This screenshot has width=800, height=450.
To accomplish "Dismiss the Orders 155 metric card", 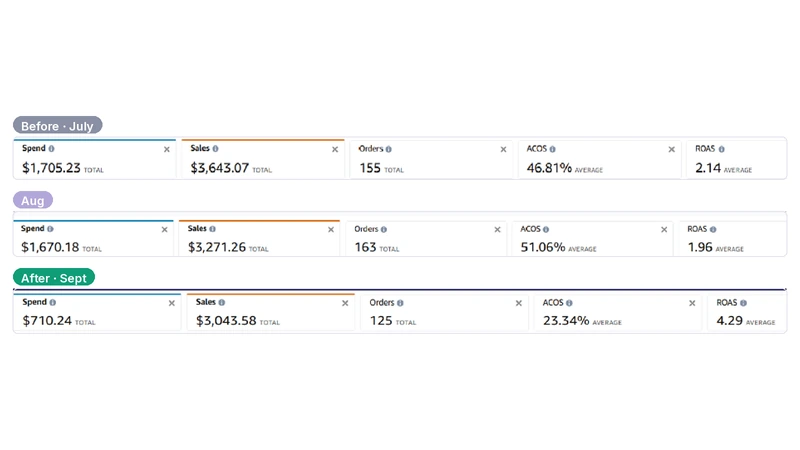I will [504, 149].
